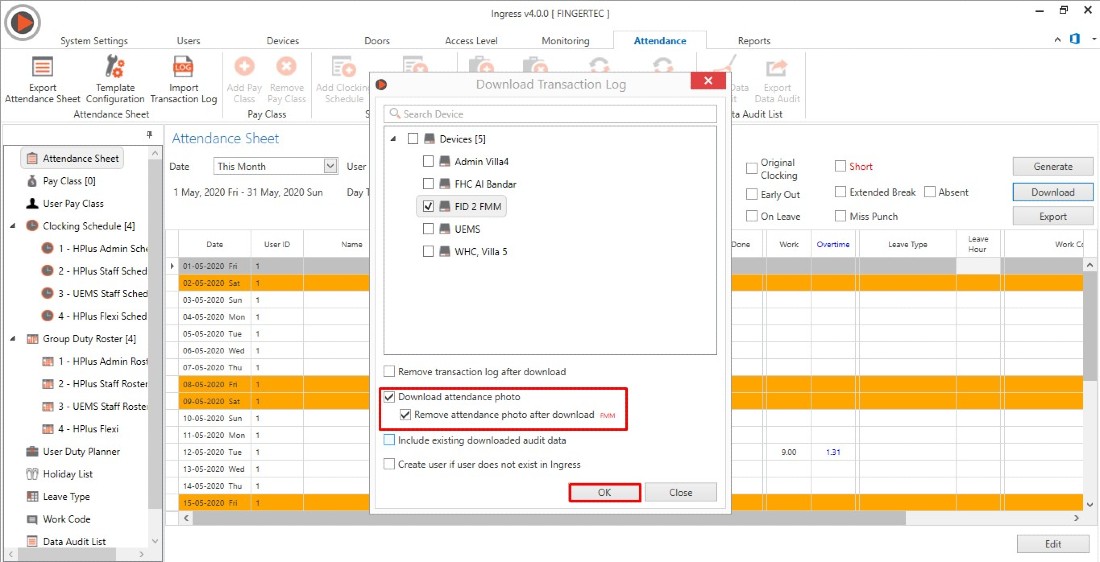Click the Search Device field
The image size is (1100, 562).
tap(550, 114)
